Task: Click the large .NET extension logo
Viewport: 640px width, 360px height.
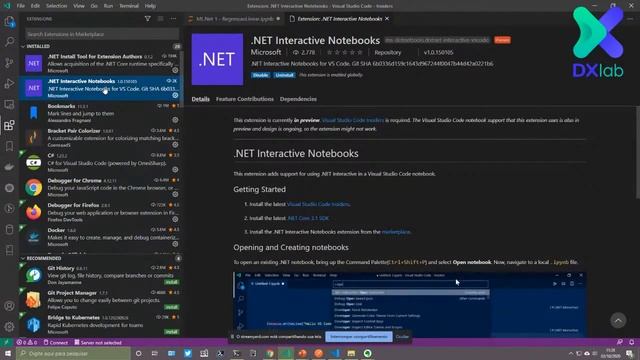Action: coord(217,60)
